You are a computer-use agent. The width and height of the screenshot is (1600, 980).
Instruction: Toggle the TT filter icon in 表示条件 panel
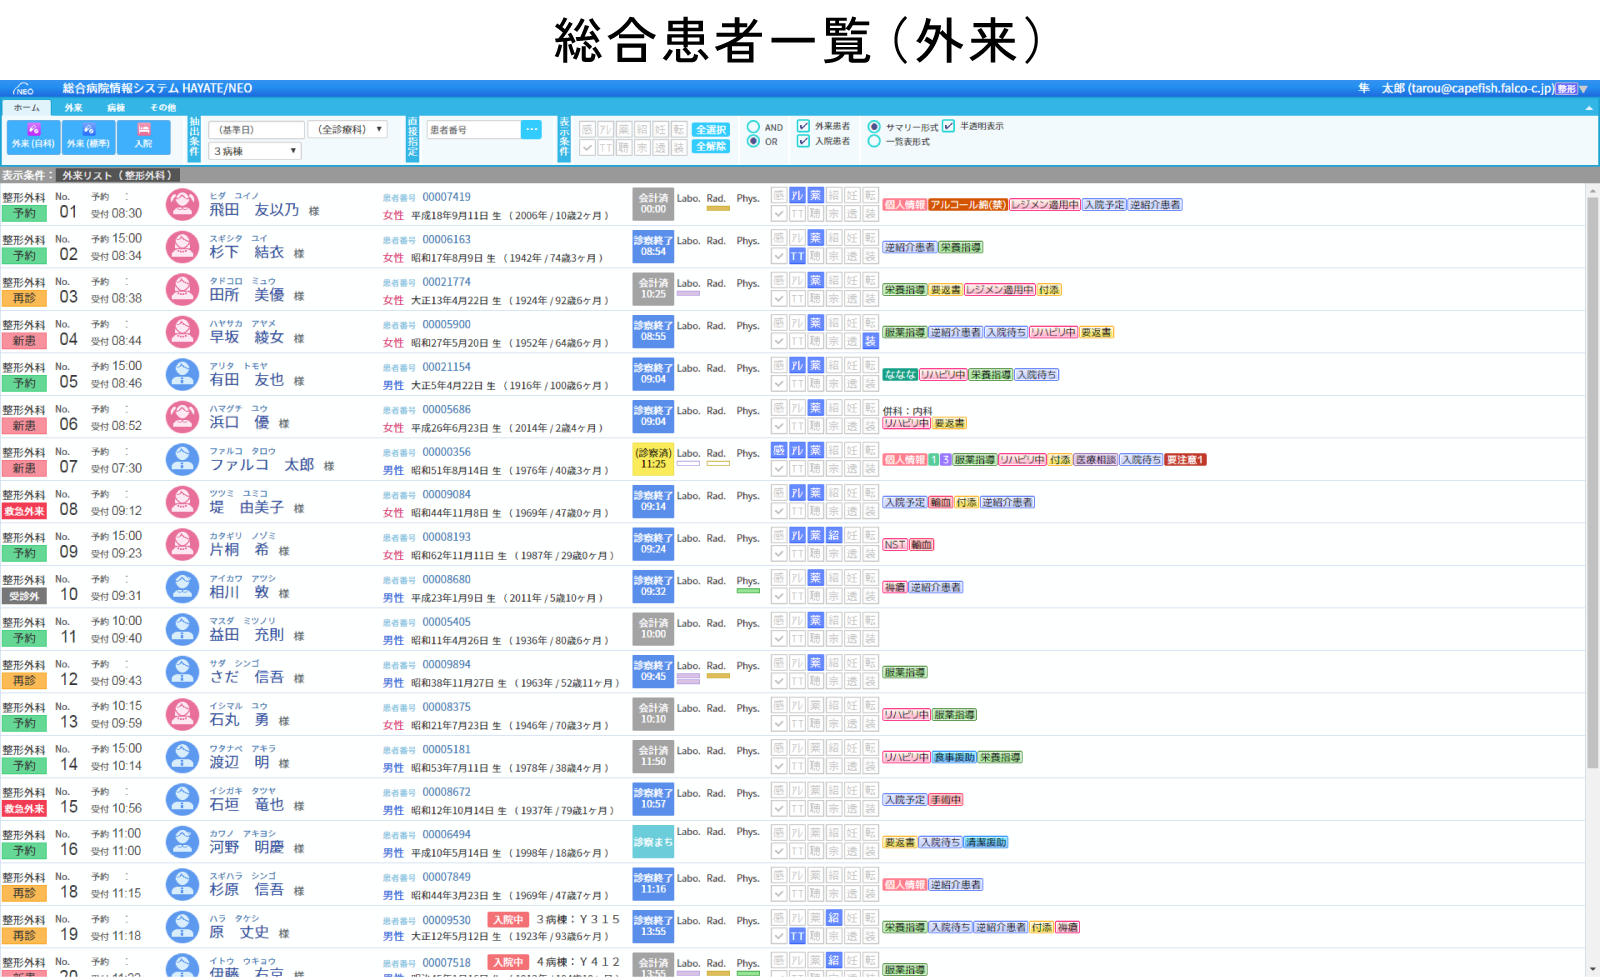[x=605, y=148]
